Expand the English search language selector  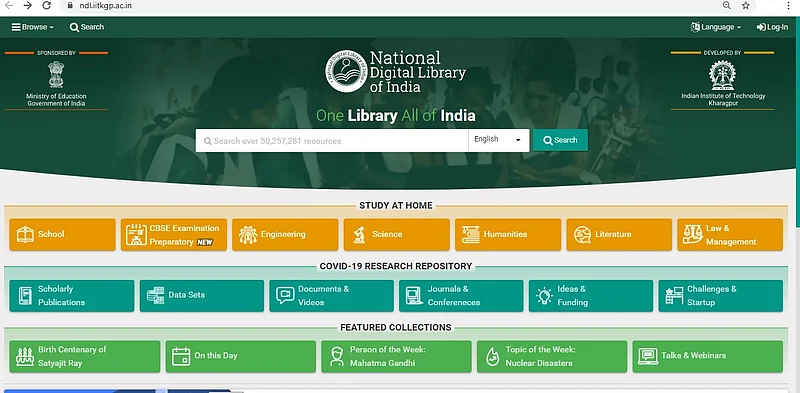click(498, 140)
